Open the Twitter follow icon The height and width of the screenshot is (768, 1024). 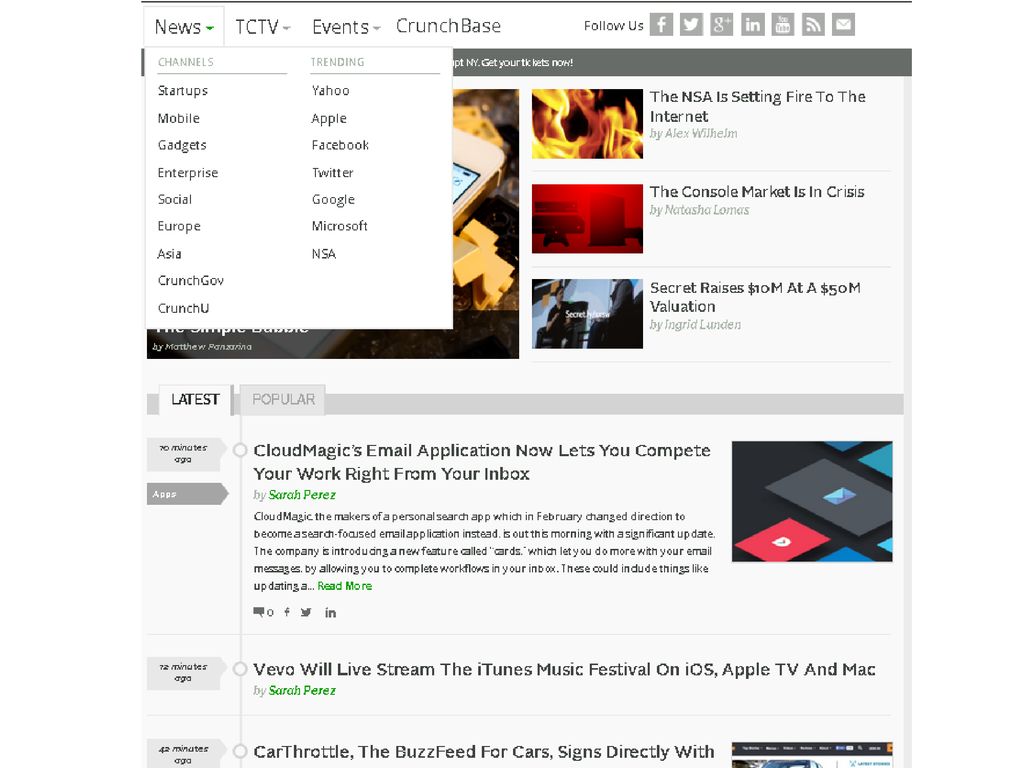(691, 25)
